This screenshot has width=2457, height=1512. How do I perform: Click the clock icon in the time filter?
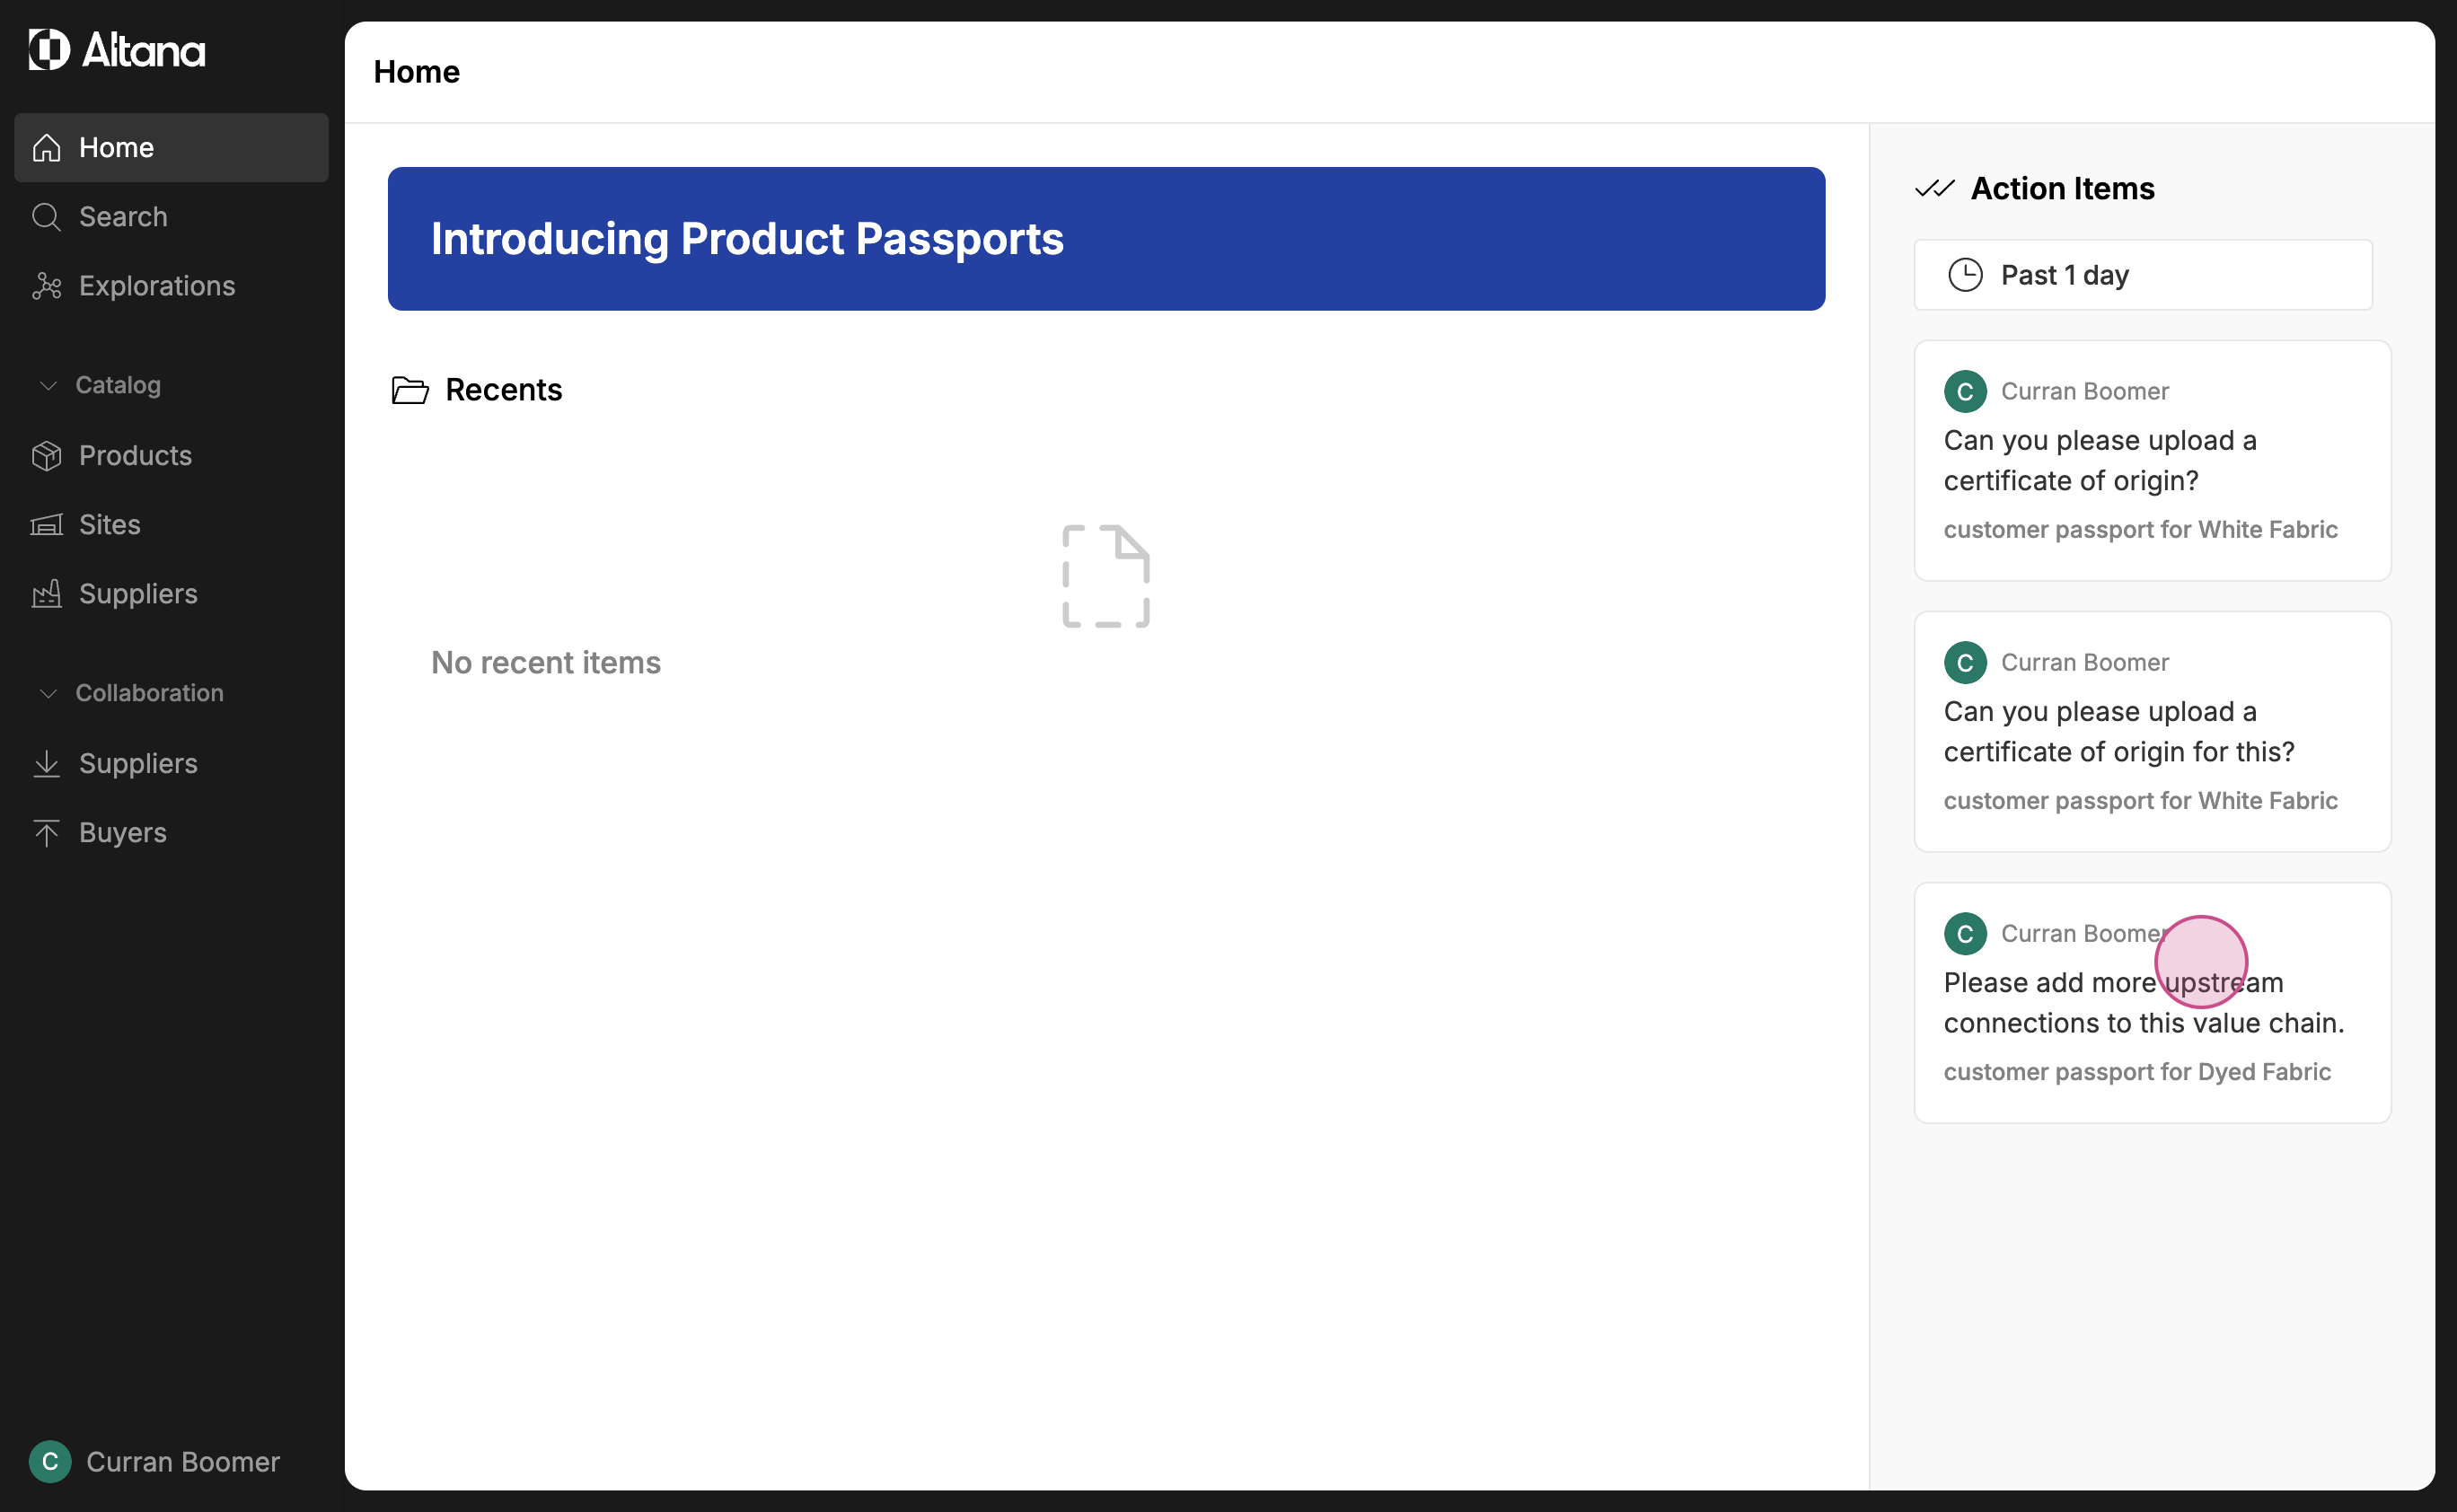point(1965,275)
